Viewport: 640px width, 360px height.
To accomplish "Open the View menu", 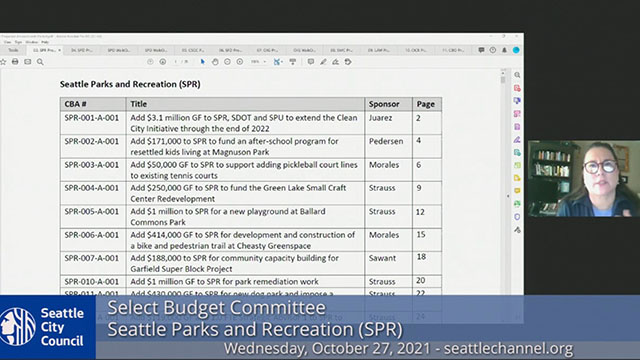I will coord(7,42).
